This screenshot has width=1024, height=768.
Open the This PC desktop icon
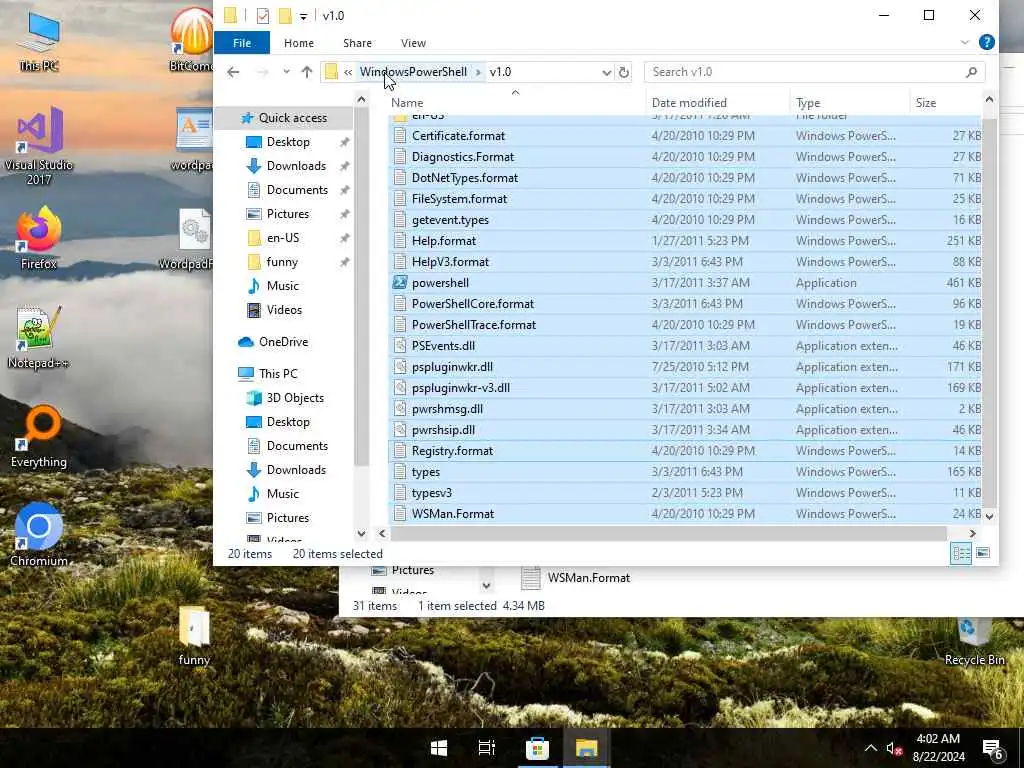[x=39, y=40]
